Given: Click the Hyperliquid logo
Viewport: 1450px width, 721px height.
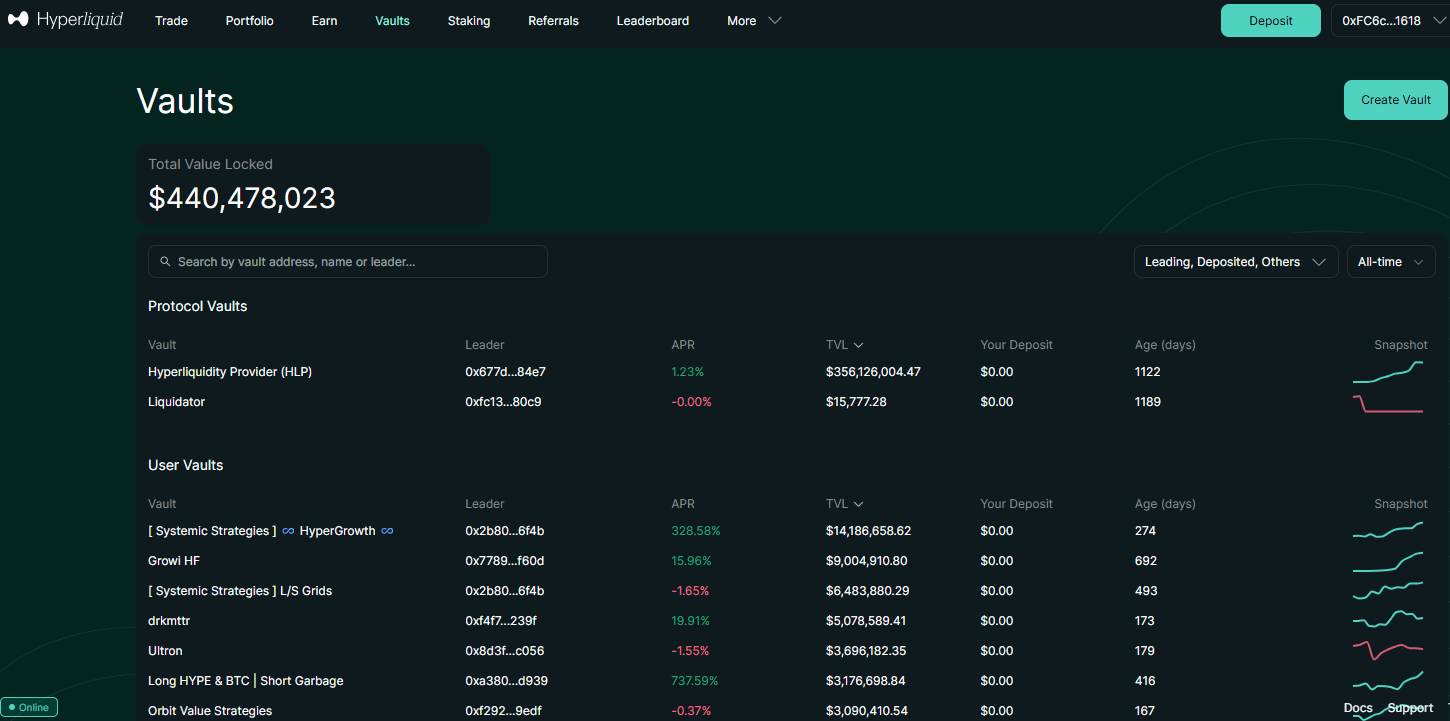Looking at the screenshot, I should click(x=66, y=20).
